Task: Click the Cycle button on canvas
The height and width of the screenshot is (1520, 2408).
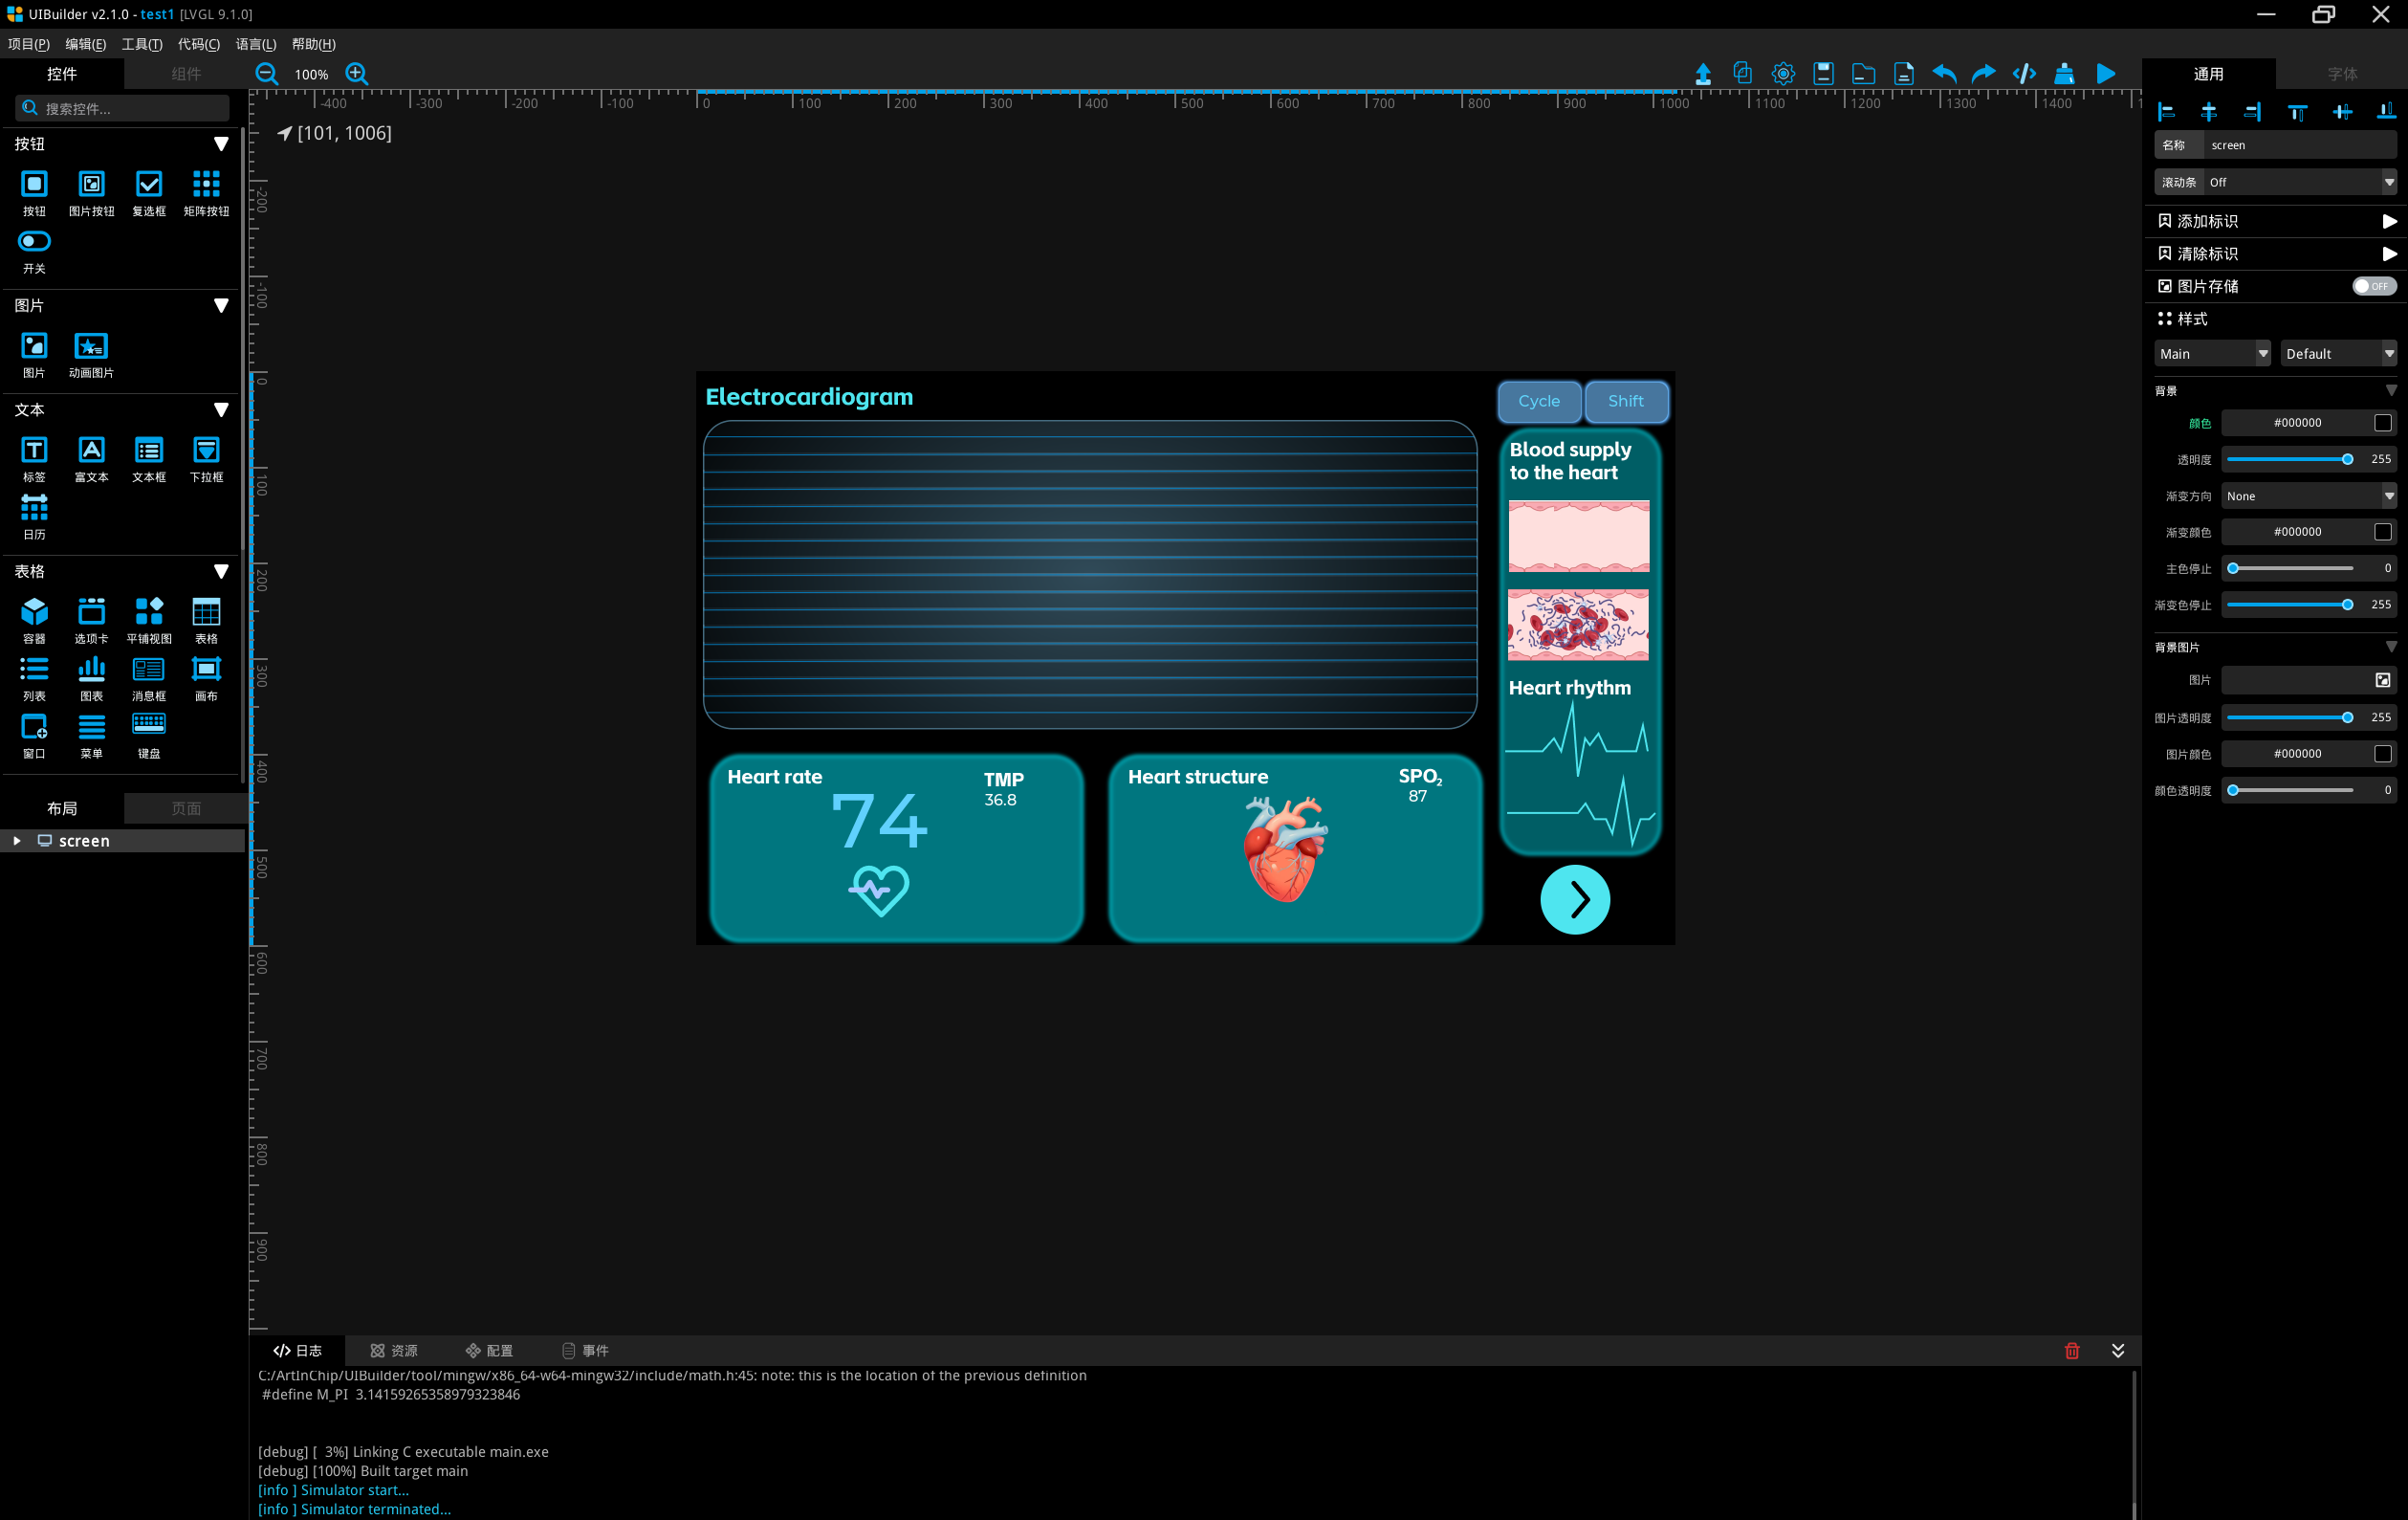Action: click(1538, 401)
